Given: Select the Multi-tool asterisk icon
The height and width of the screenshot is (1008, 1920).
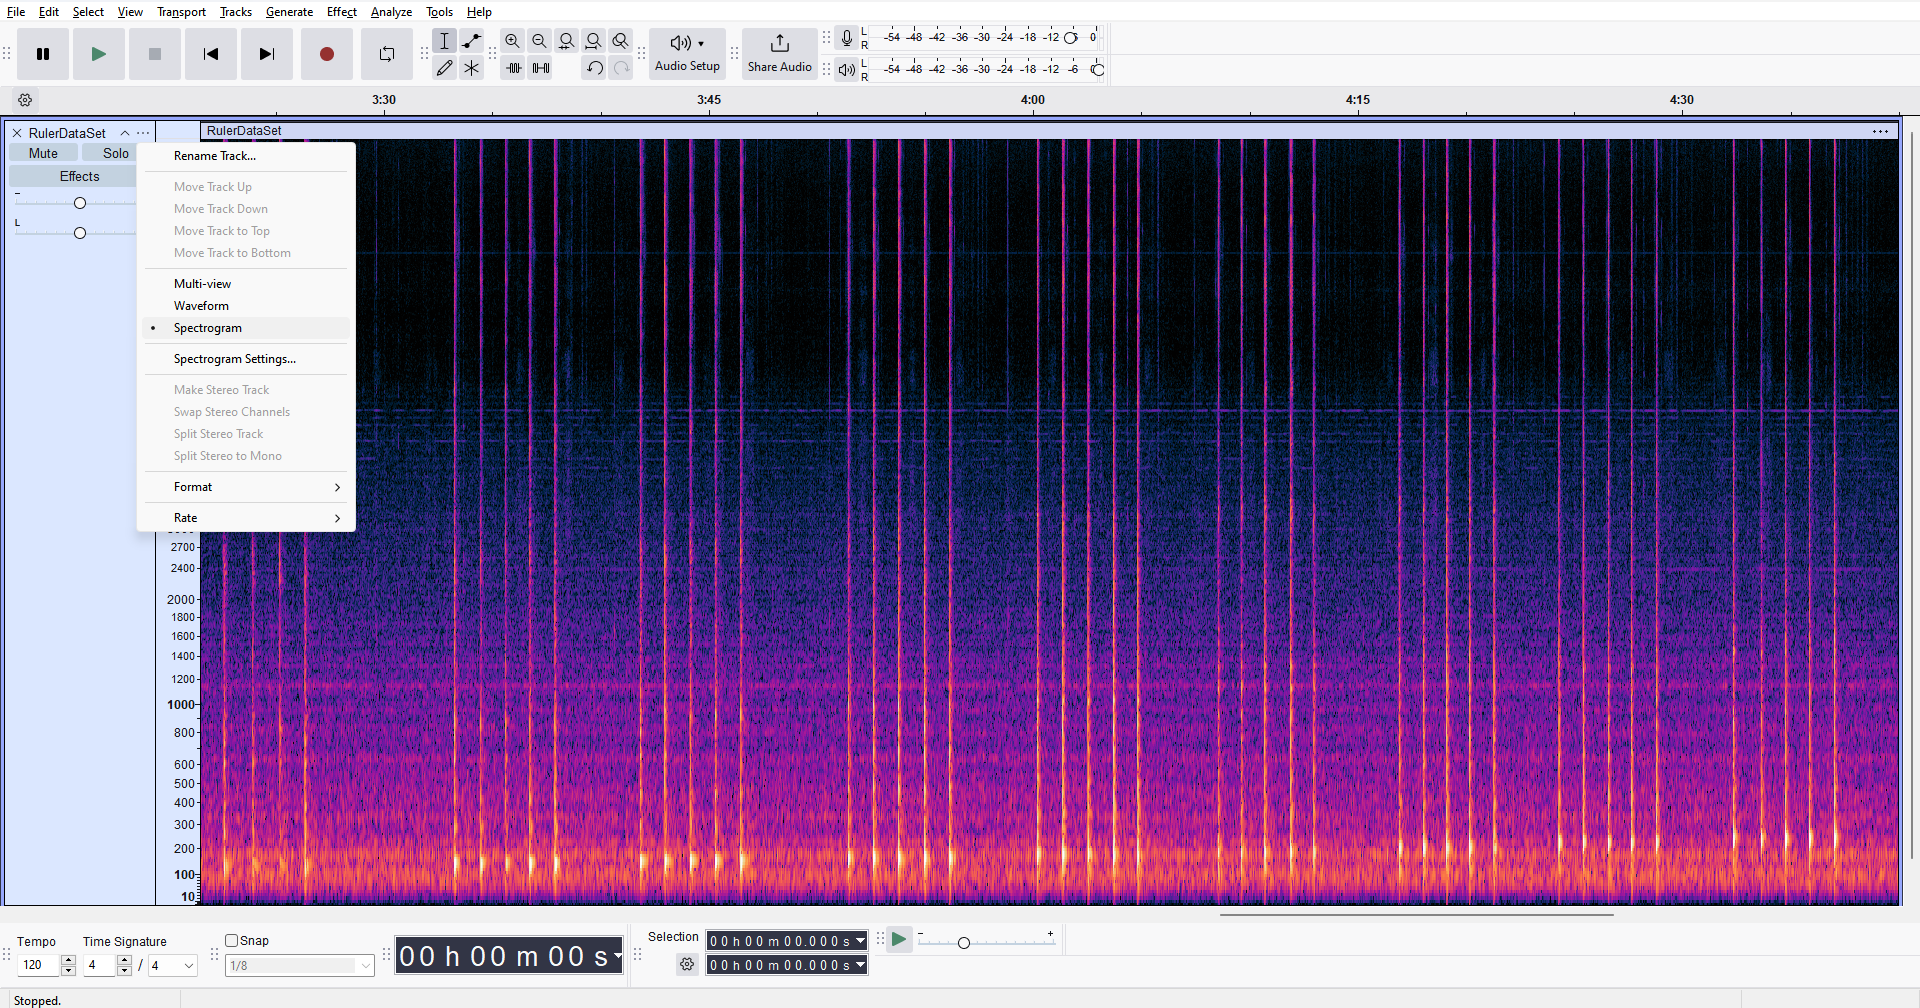Looking at the screenshot, I should click(472, 68).
